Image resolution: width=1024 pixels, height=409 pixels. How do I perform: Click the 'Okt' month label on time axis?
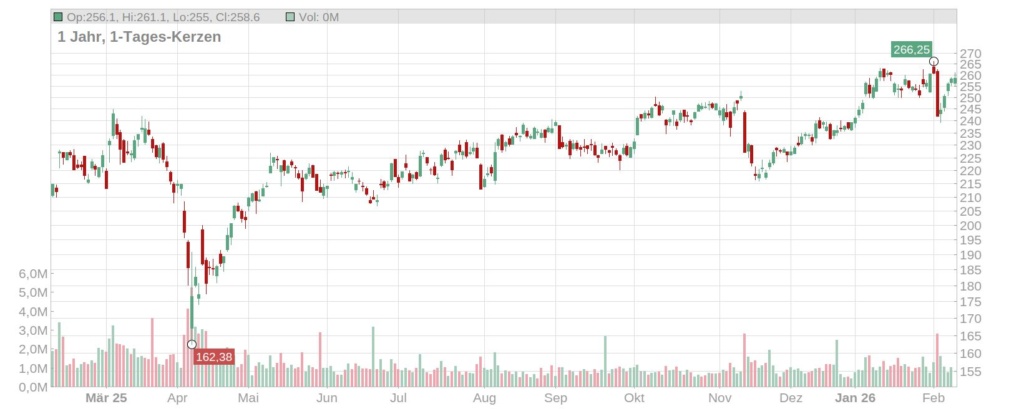pos(633,397)
